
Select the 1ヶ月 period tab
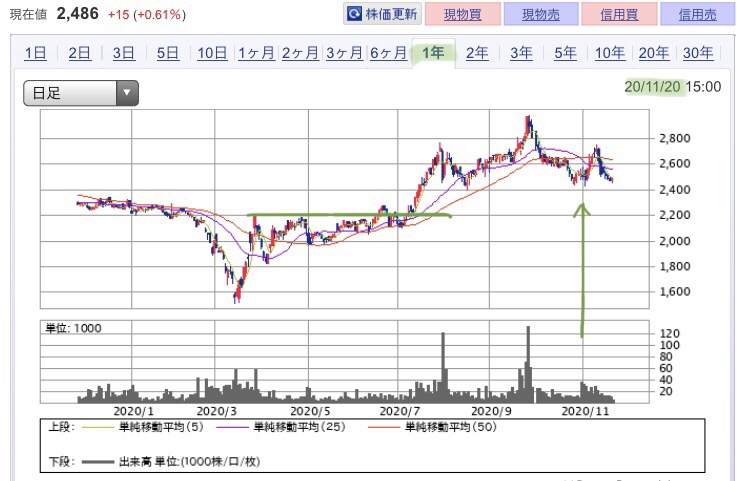tap(256, 53)
